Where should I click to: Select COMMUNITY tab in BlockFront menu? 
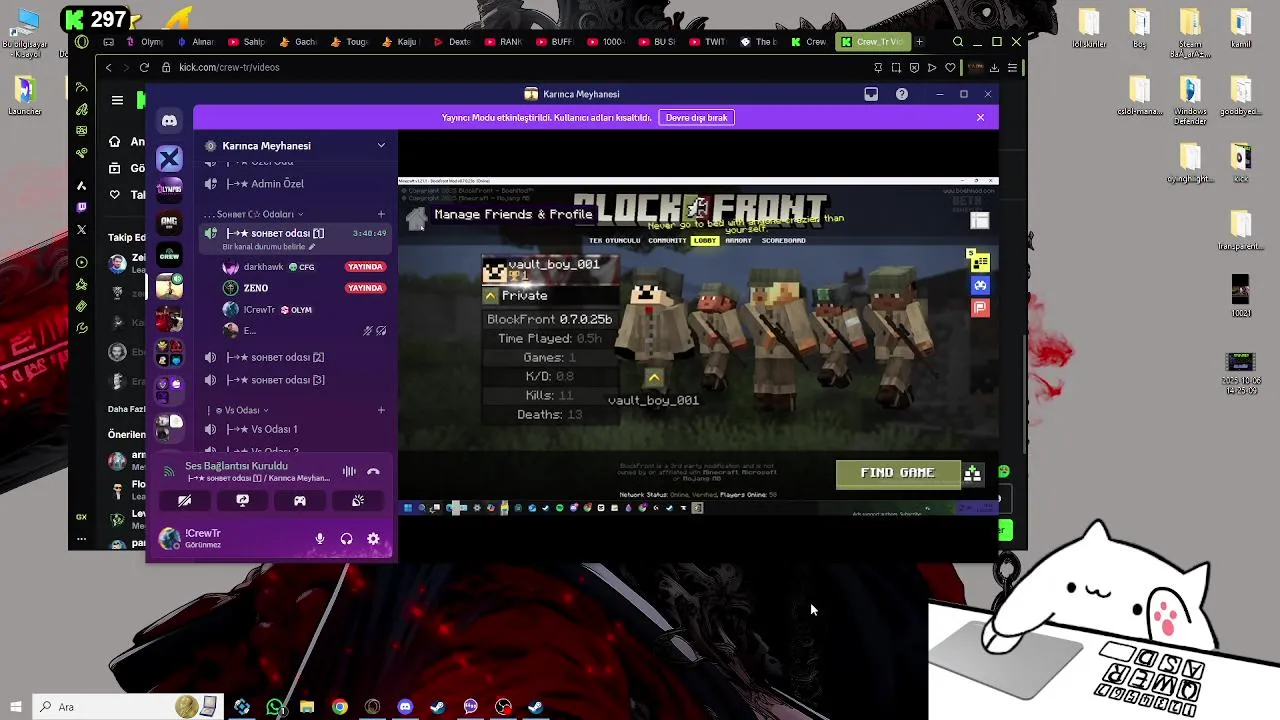[667, 241]
